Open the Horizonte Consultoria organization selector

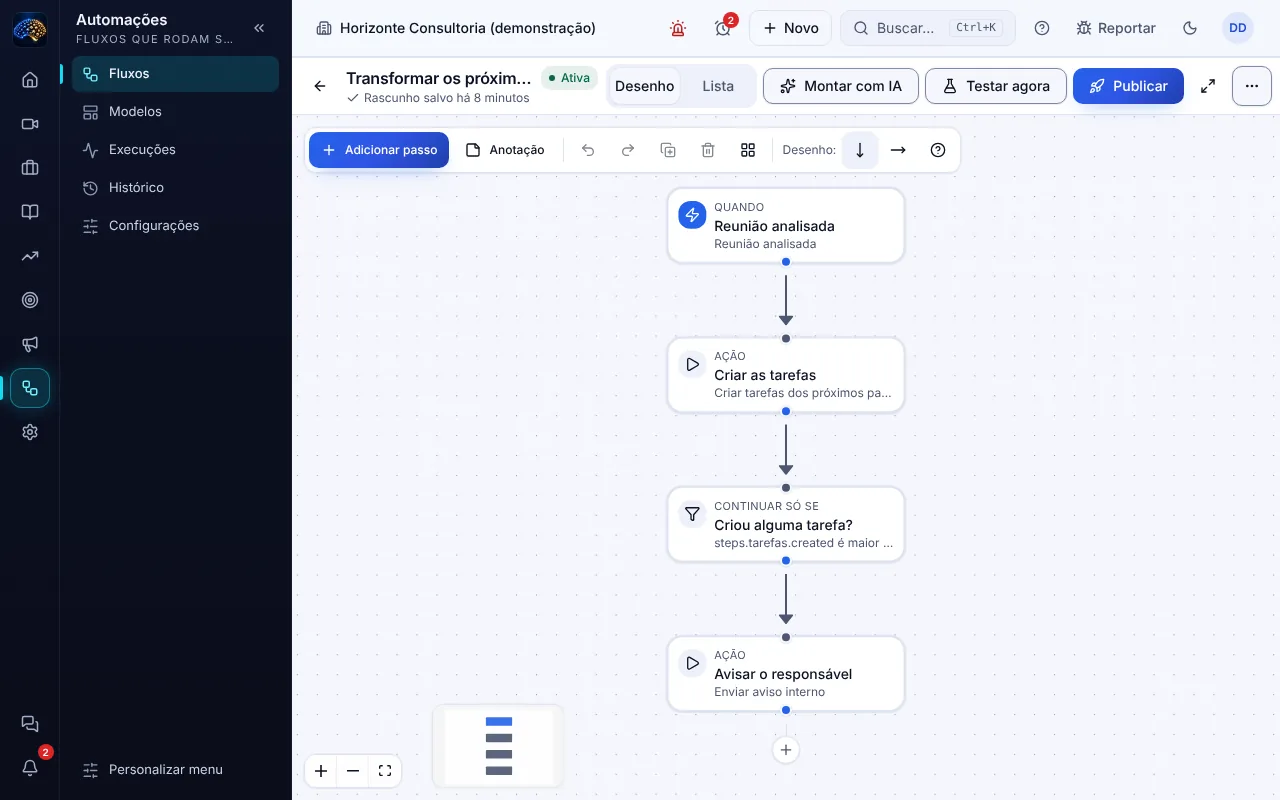[456, 28]
